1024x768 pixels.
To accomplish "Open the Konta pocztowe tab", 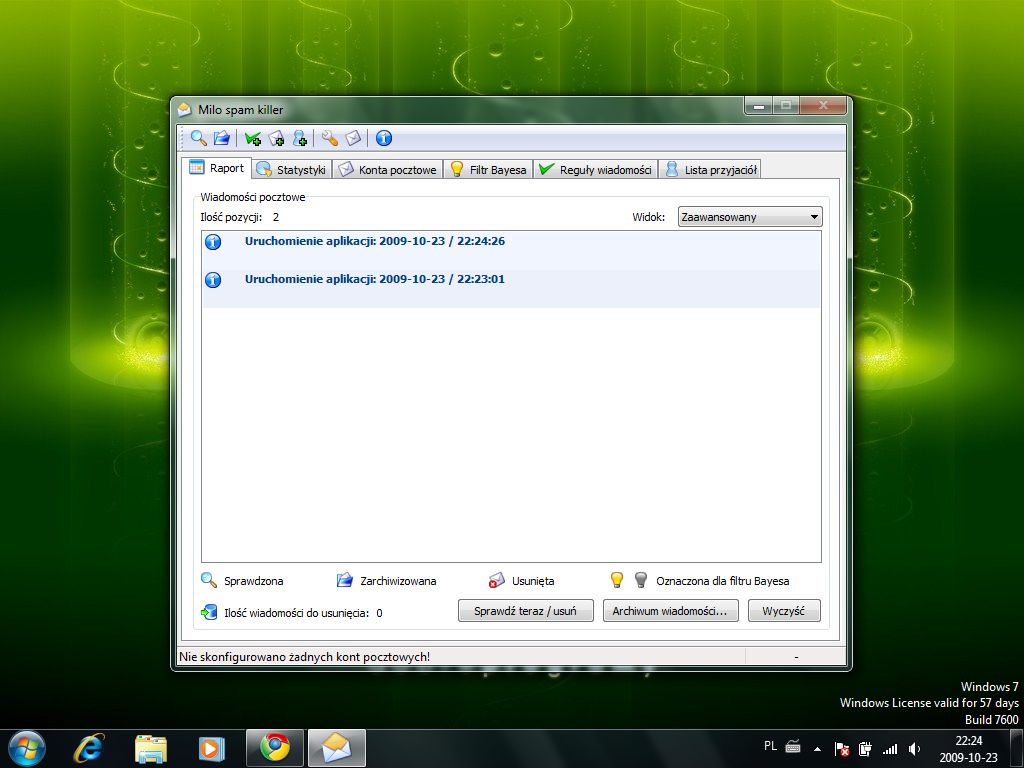I will 388,170.
